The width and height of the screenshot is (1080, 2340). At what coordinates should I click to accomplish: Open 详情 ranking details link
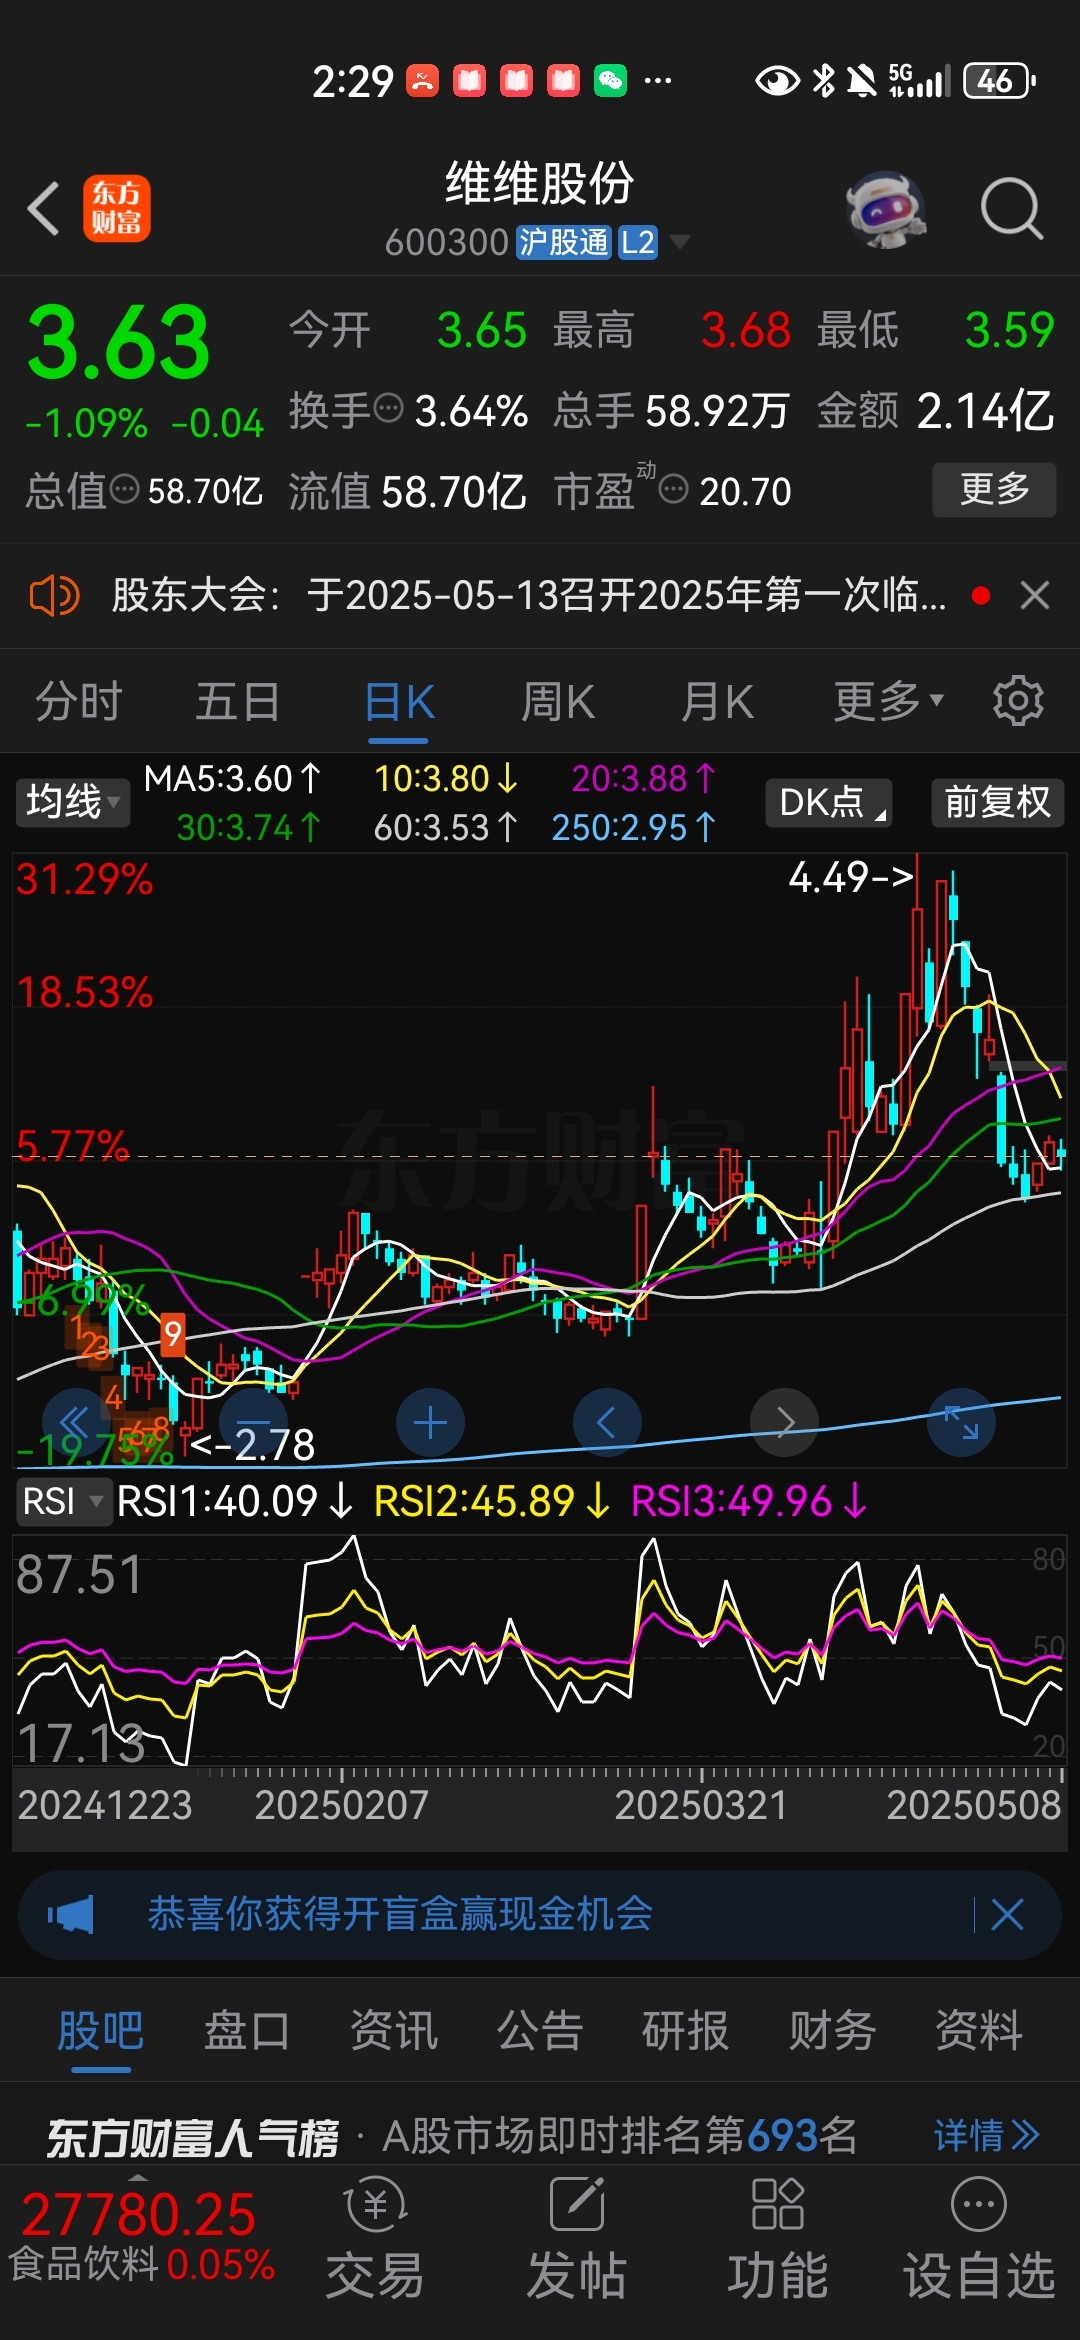pyautogui.click(x=987, y=2136)
